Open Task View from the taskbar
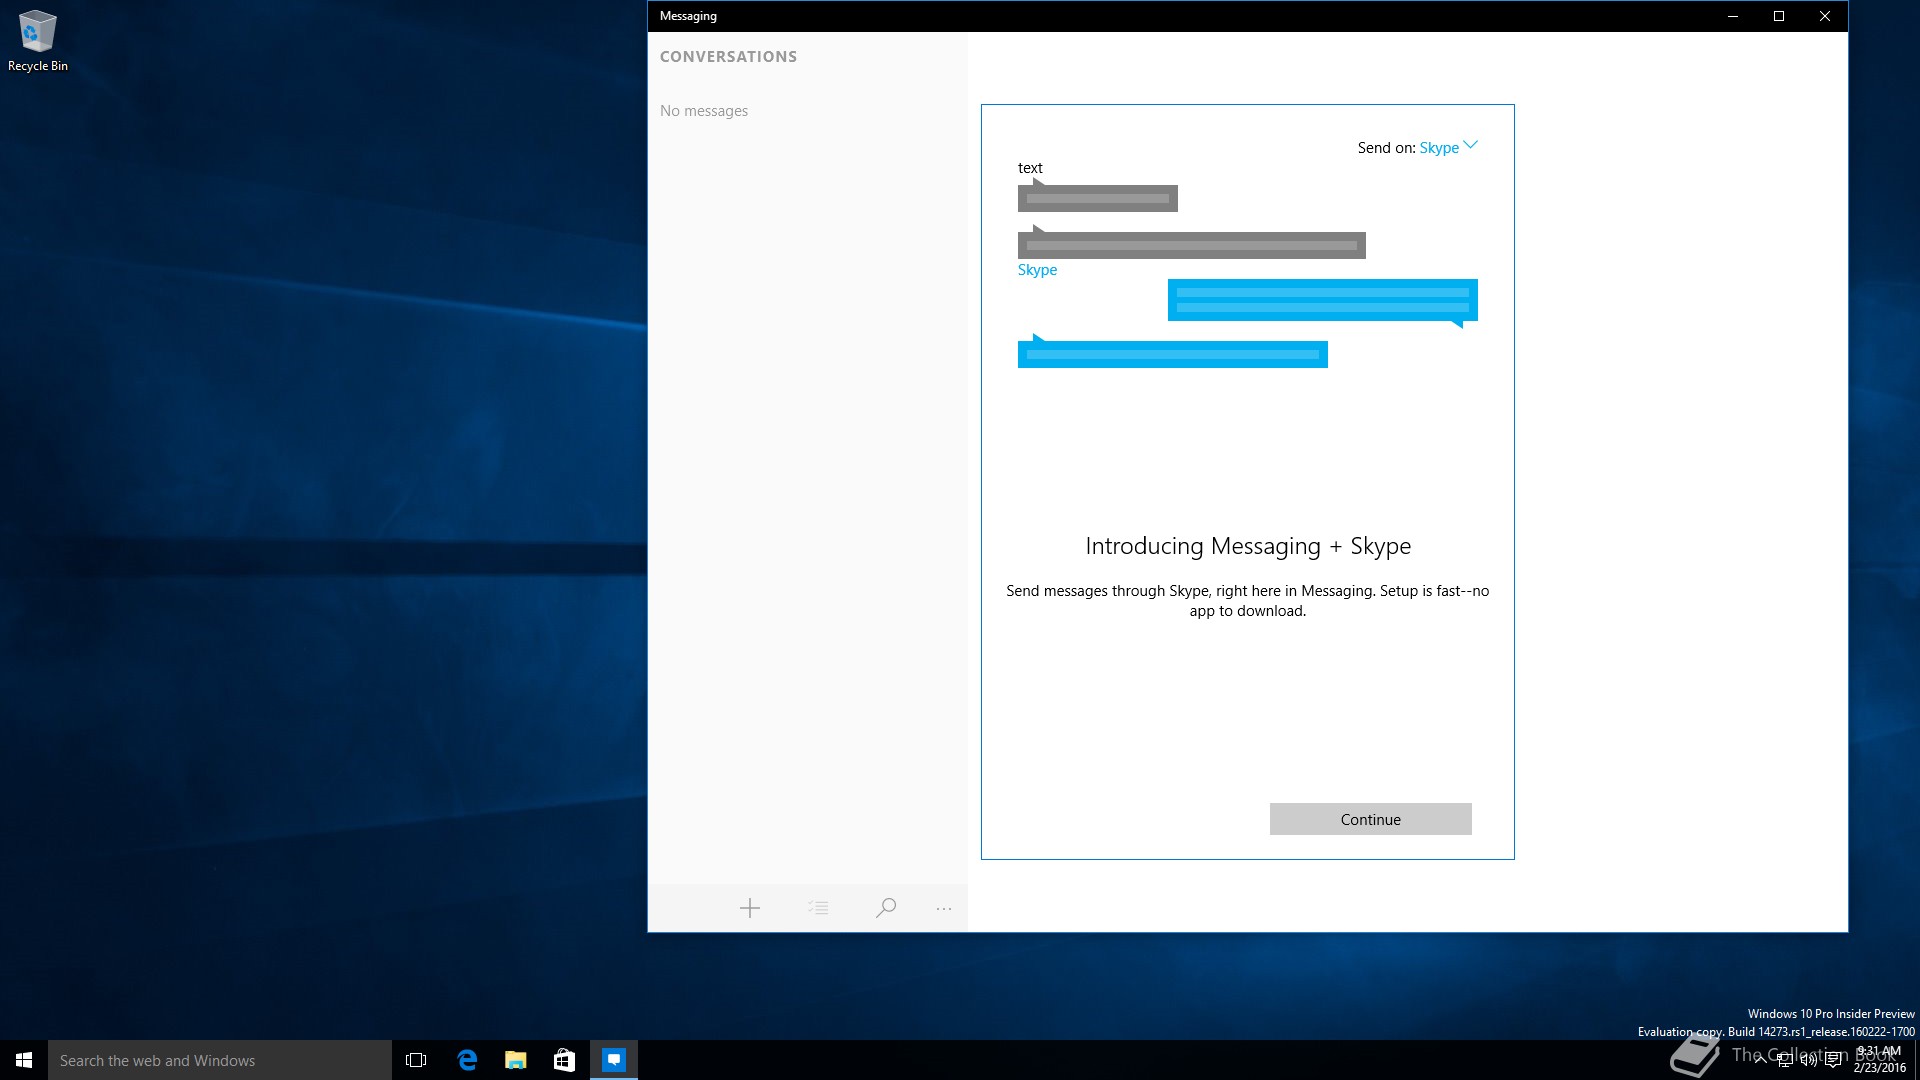 tap(416, 1060)
